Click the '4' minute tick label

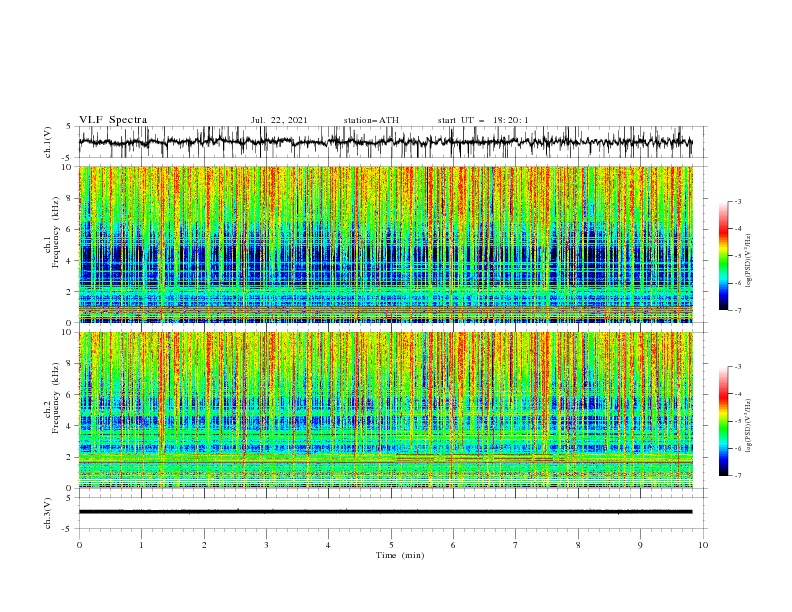328,545
